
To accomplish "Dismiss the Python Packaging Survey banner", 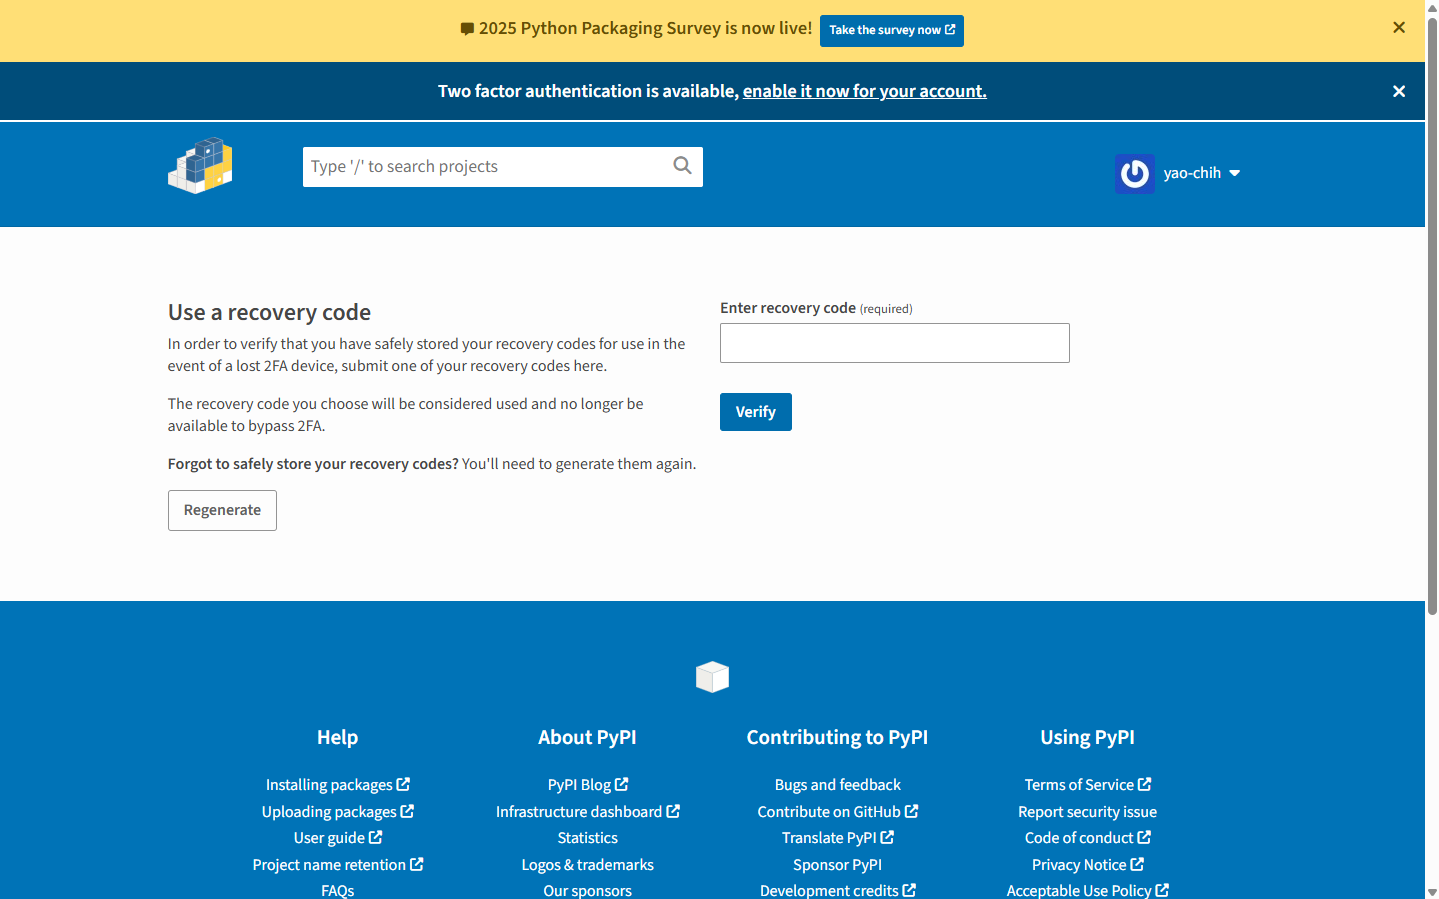I will (x=1399, y=28).
